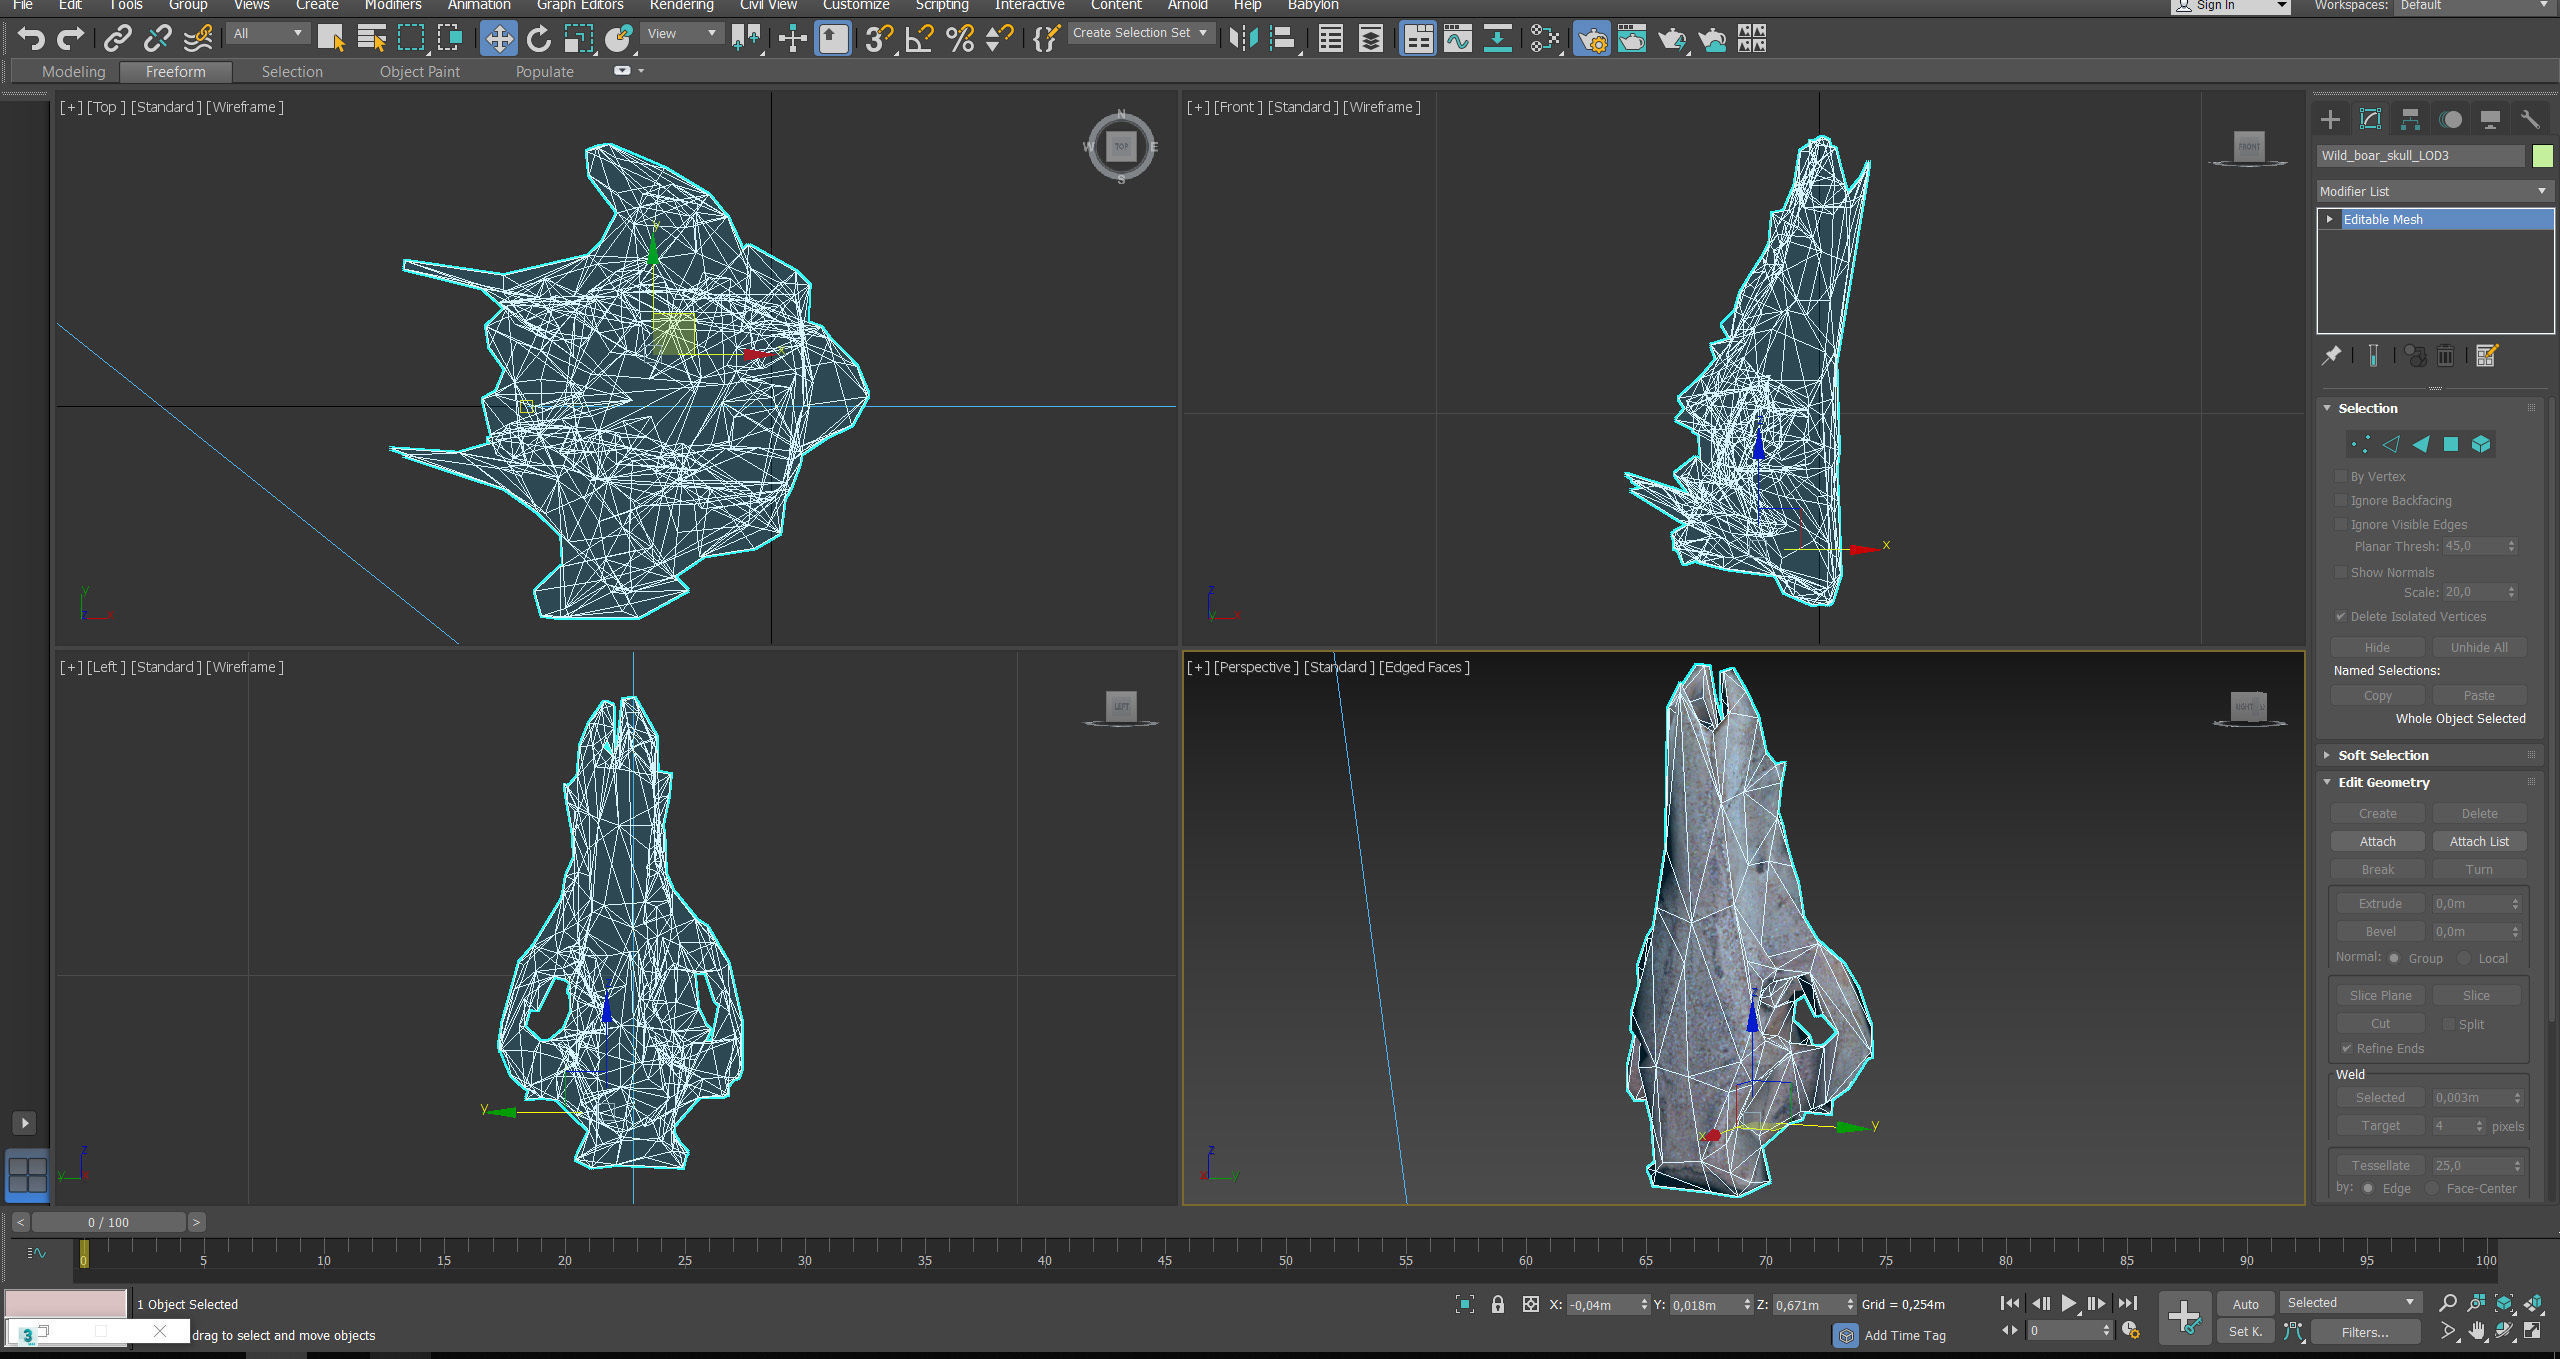Activate the Select and Move tool
Image resolution: width=2560 pixels, height=1359 pixels.
point(498,39)
